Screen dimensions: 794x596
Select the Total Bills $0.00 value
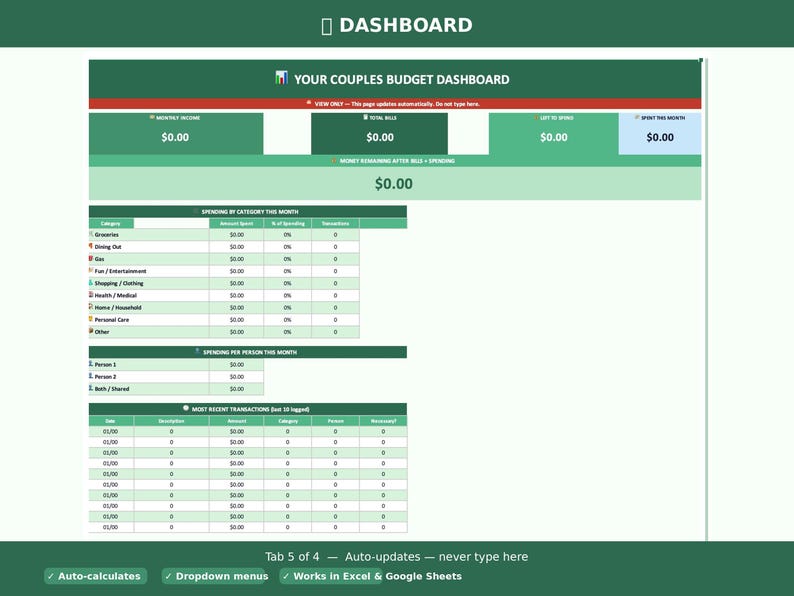(380, 137)
